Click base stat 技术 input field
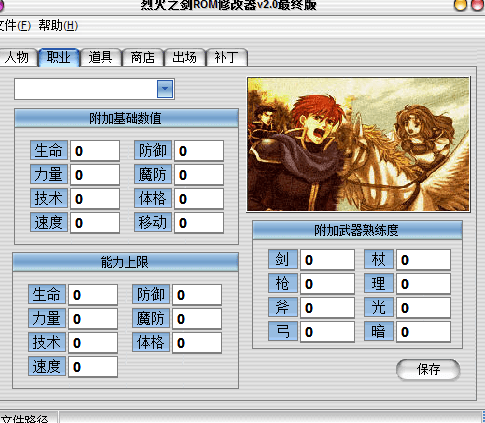 [x=95, y=199]
